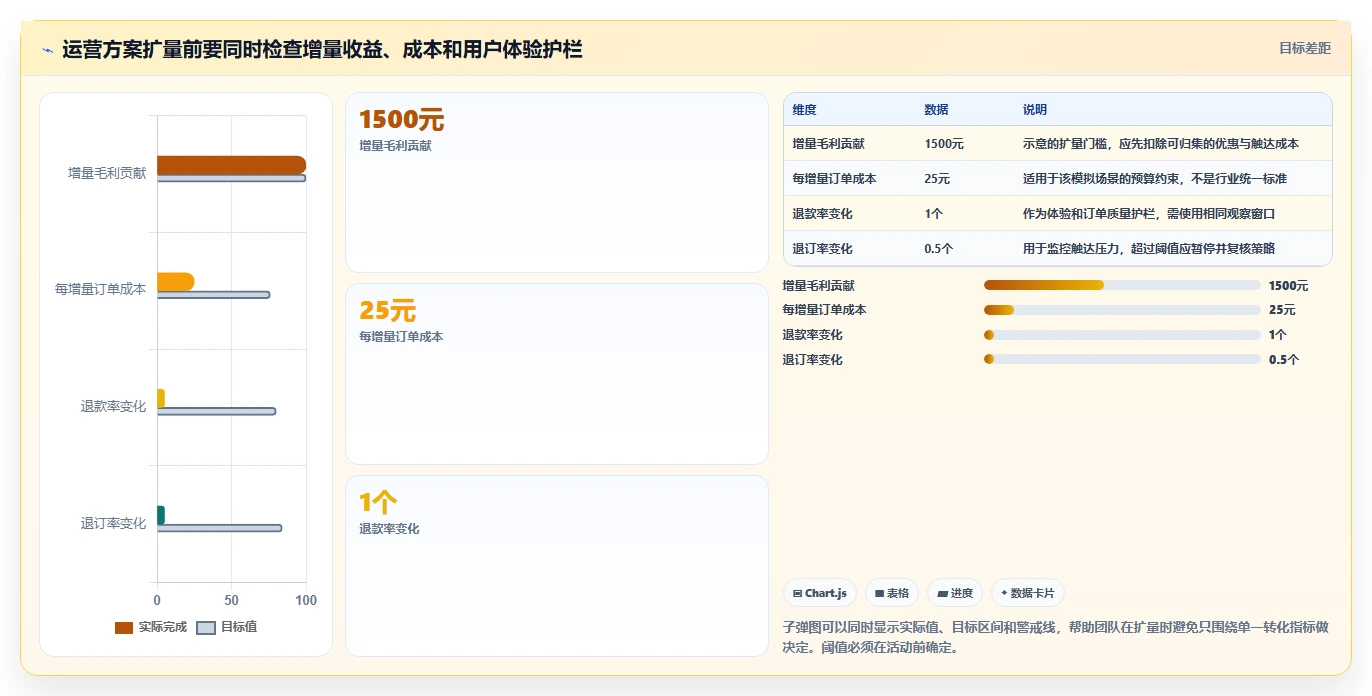This screenshot has width=1372, height=696.
Task: Click the 退款率变化 target bar in chart
Action: [216, 411]
